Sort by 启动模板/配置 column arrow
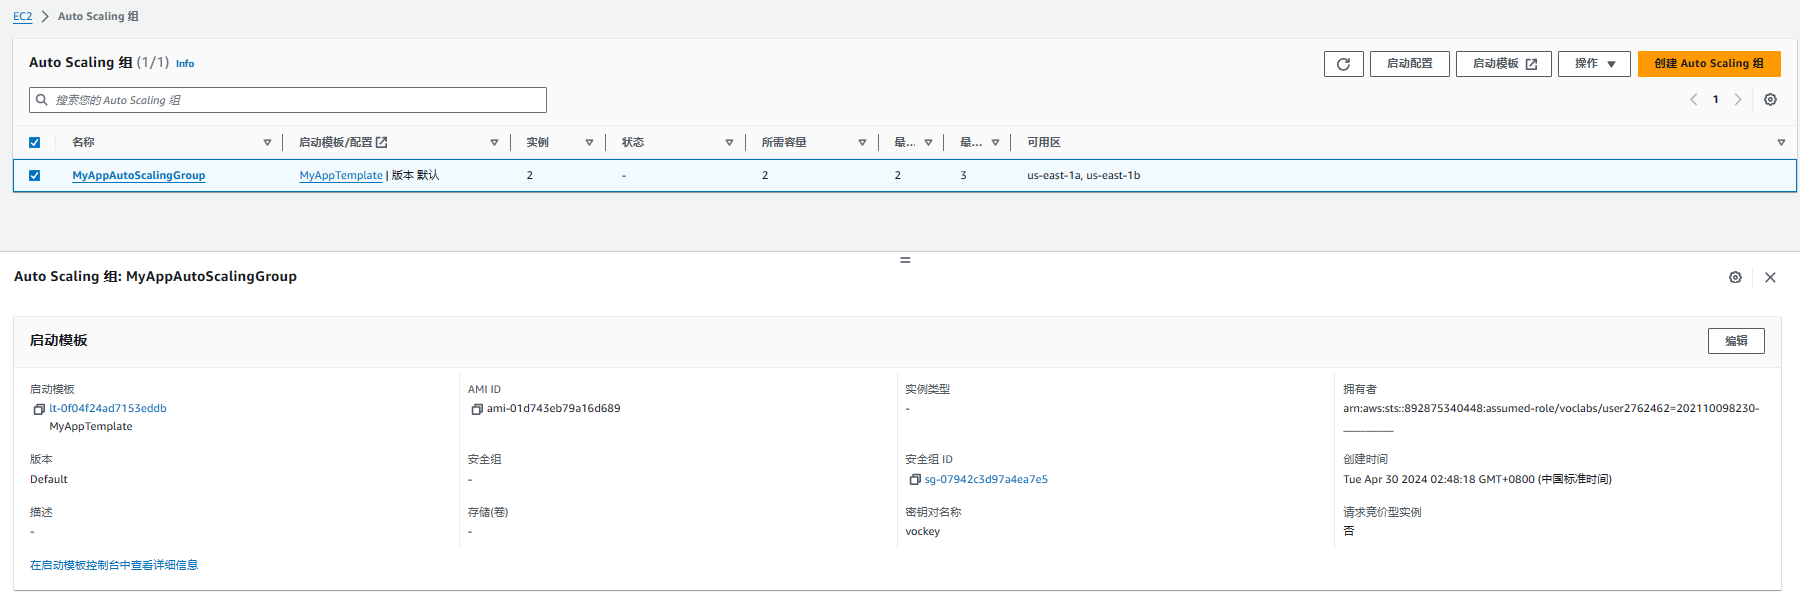1800x603 pixels. point(494,142)
